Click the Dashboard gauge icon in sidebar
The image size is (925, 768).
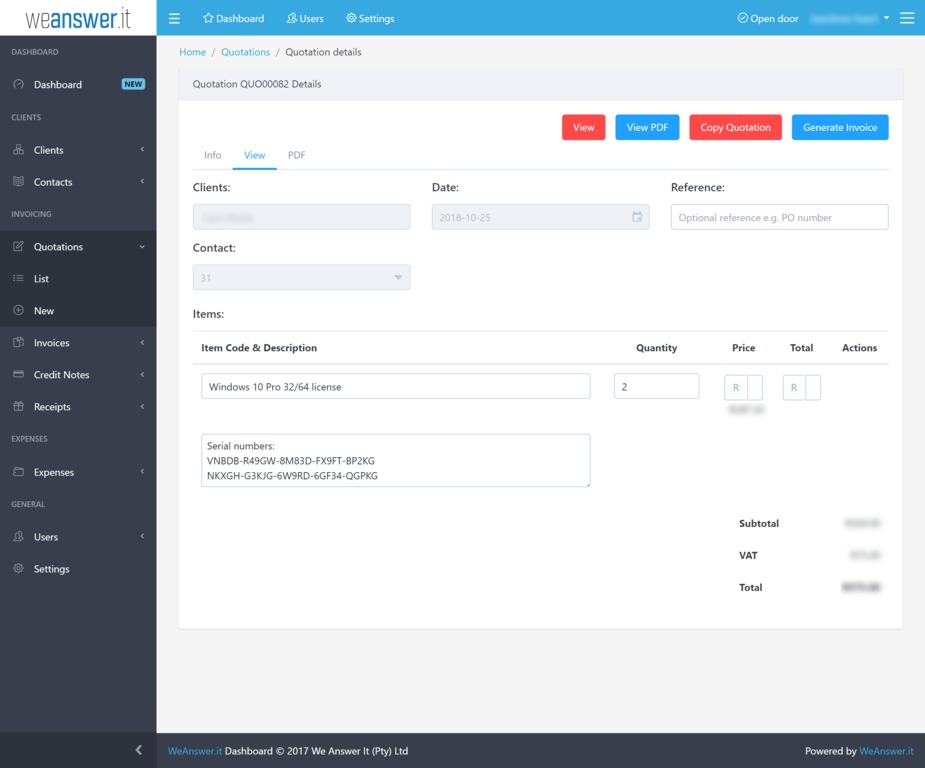click(x=19, y=84)
